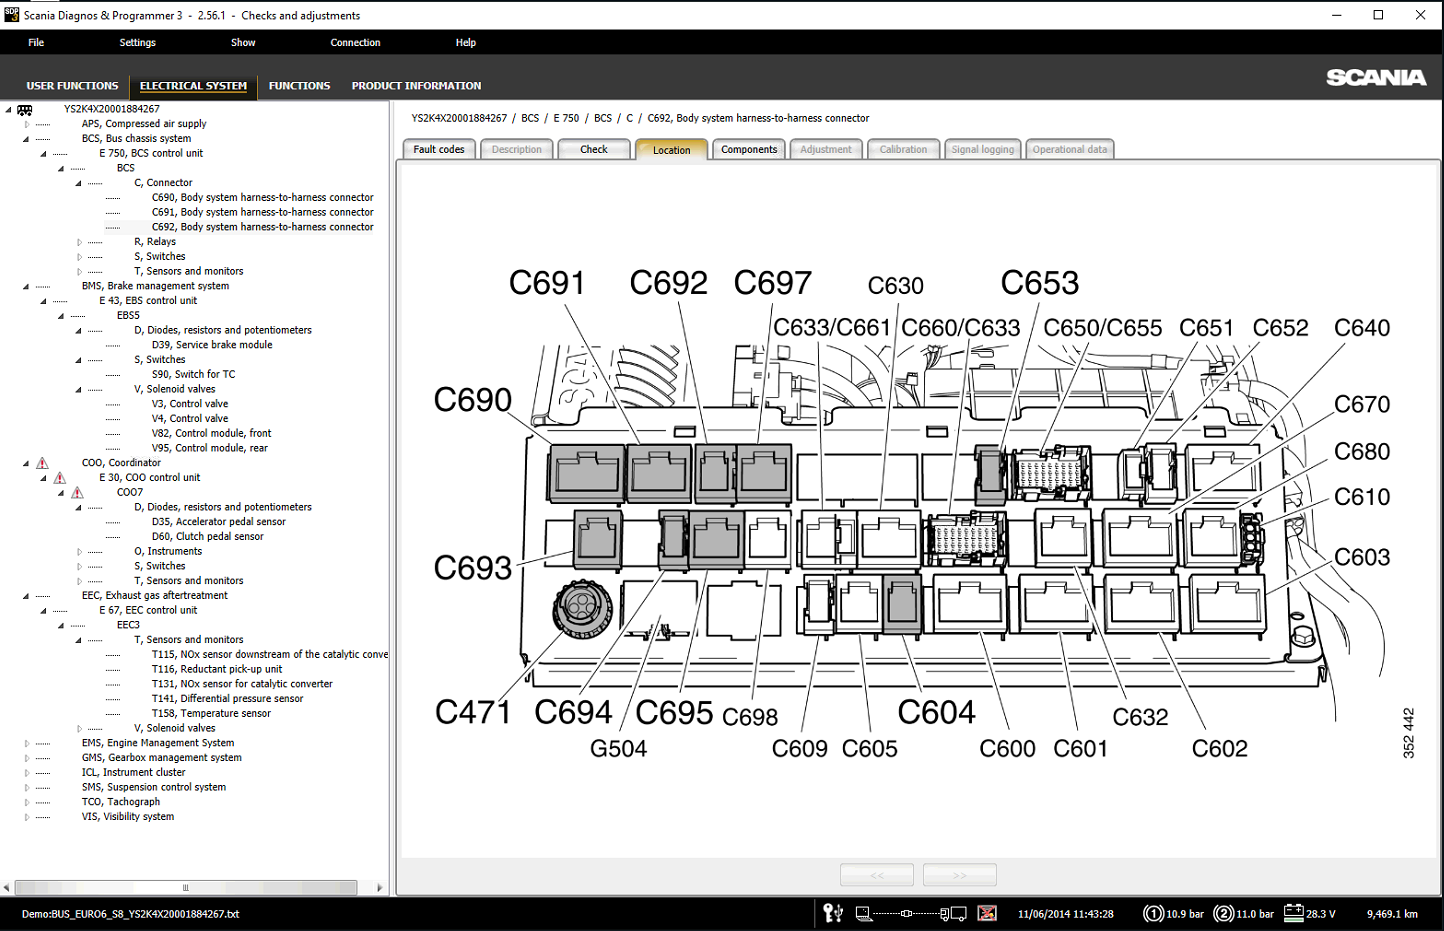1444x931 pixels.
Task: Click 'E 750' in the breadcrumb path
Action: point(566,117)
